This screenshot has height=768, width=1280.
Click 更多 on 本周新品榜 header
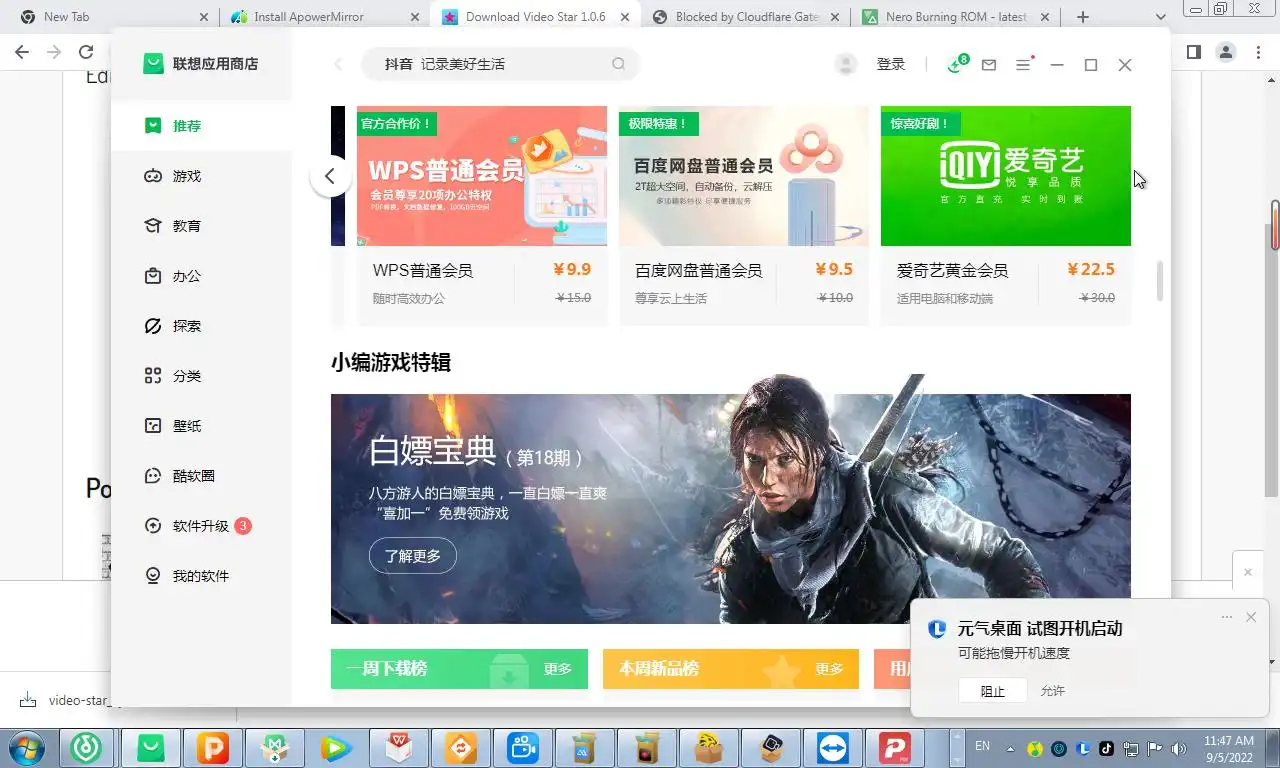pyautogui.click(x=829, y=669)
